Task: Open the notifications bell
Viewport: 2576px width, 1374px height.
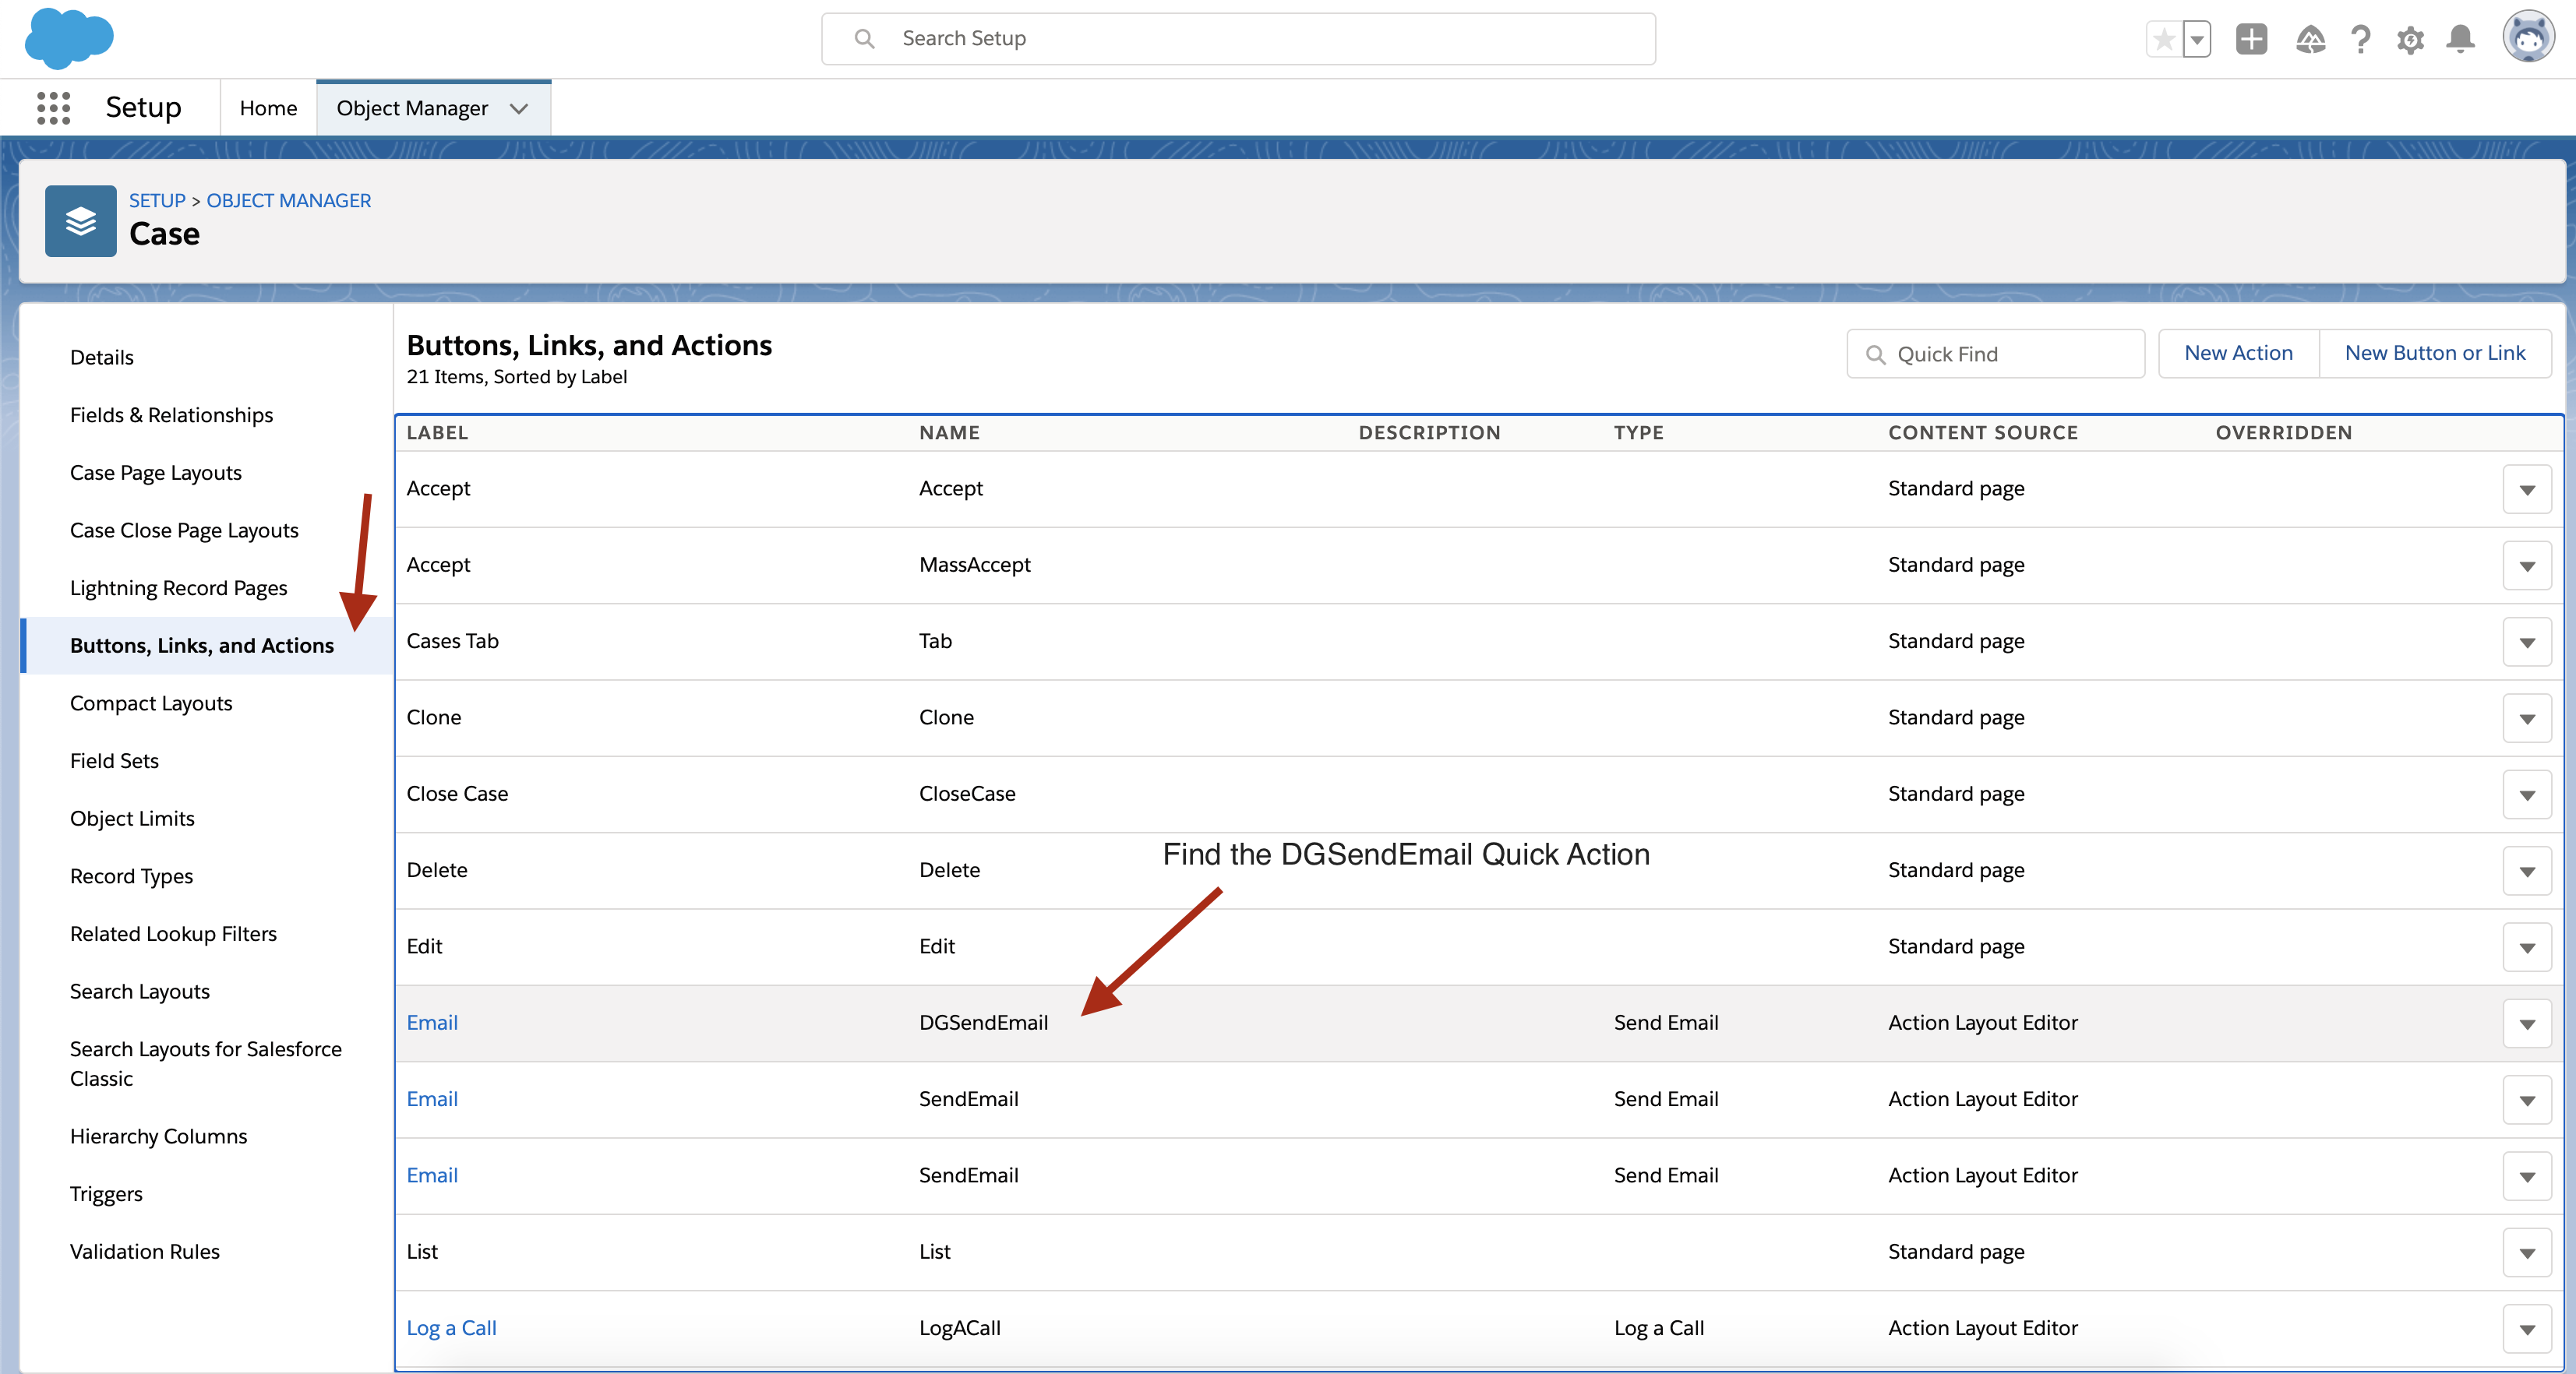Action: [2460, 39]
